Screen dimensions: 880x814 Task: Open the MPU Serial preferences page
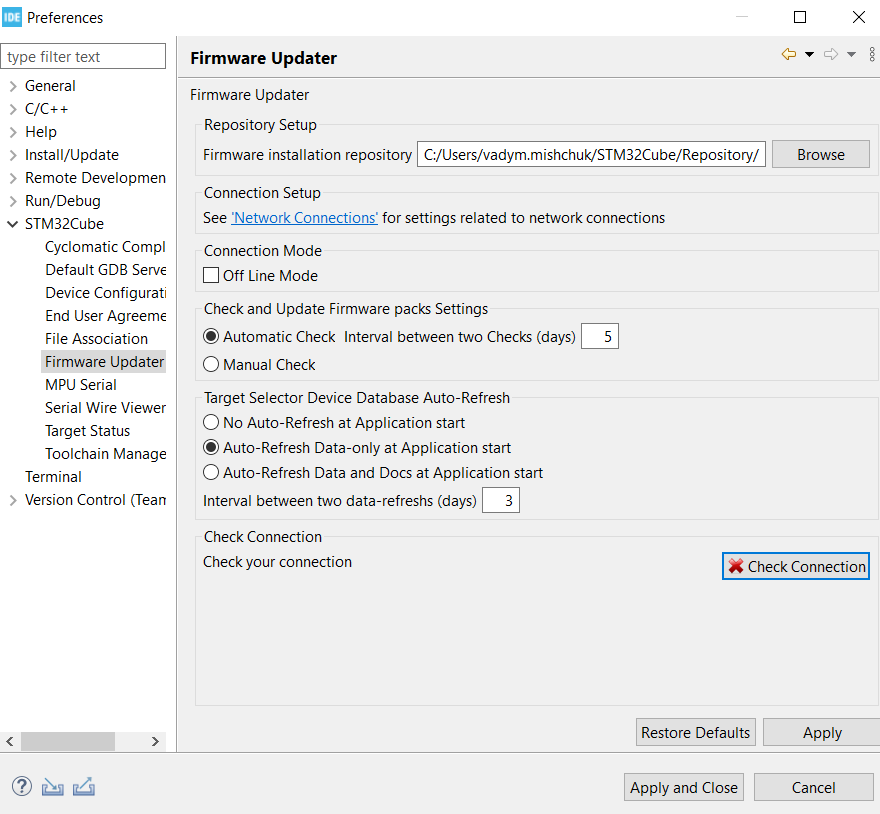[x=81, y=385]
